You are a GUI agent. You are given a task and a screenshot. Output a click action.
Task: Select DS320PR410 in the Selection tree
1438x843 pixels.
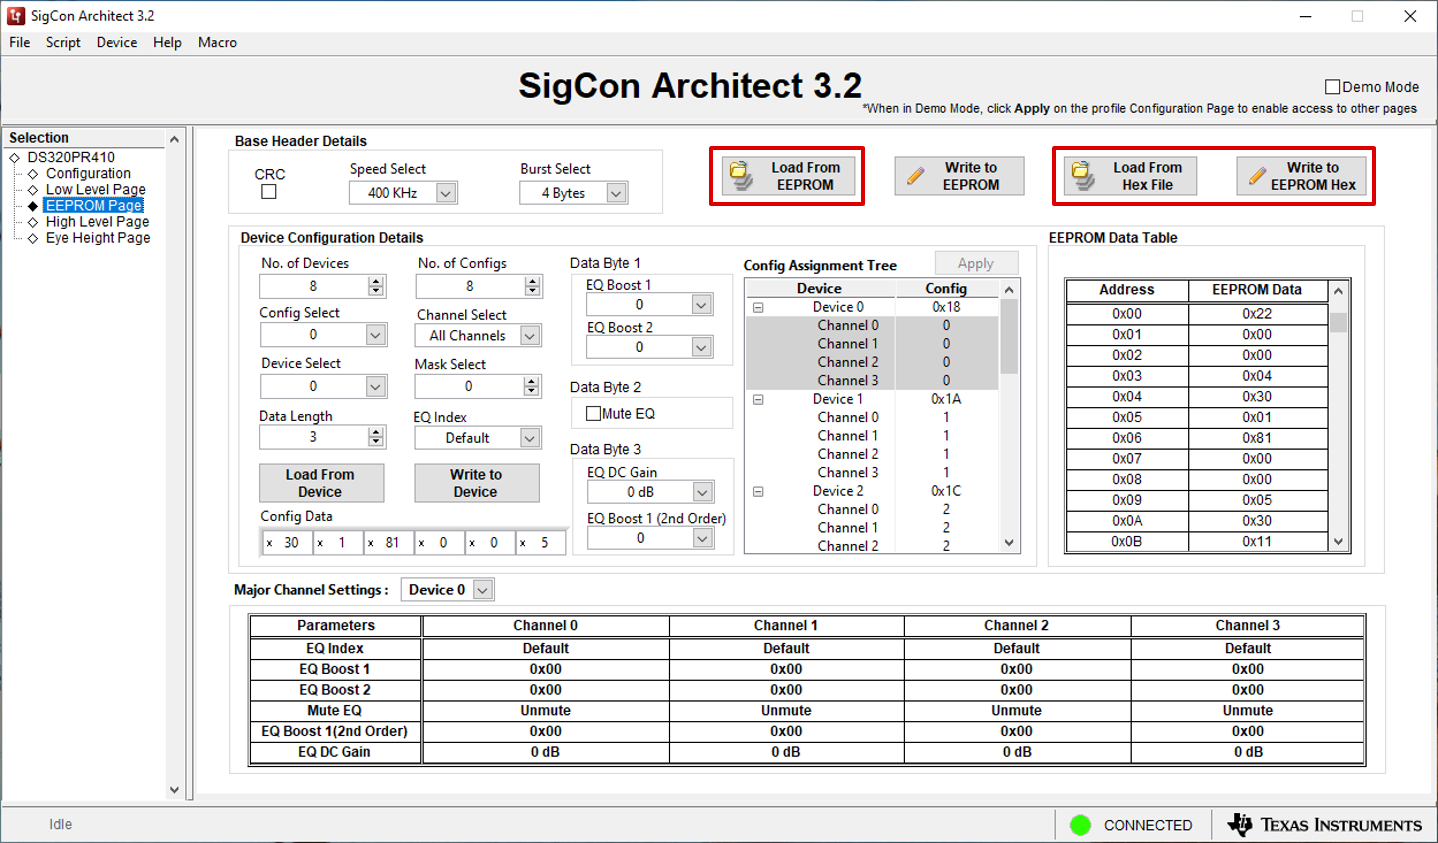[71, 157]
